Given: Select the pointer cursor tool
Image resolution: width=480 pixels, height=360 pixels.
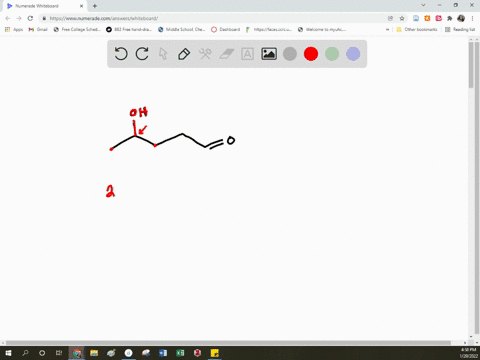Looking at the screenshot, I should 163,54.
